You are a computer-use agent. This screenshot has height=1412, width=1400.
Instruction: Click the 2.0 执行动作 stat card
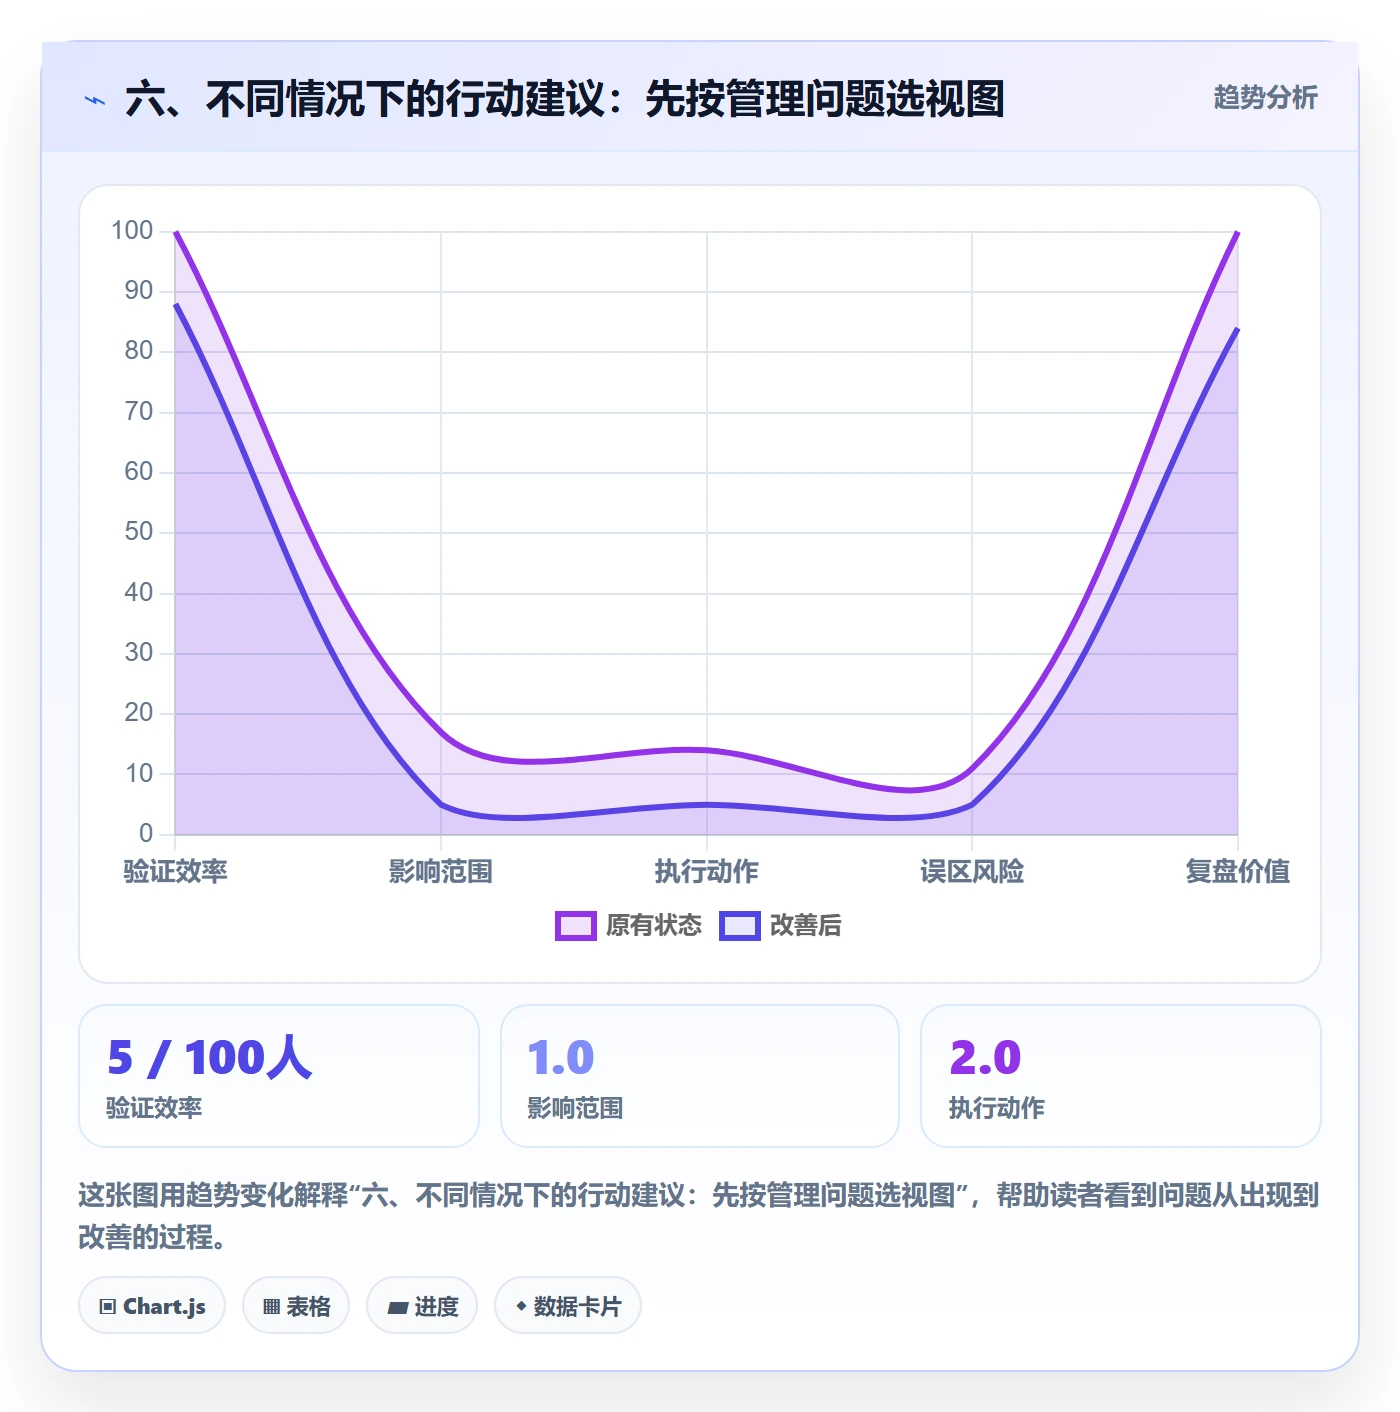[x=1121, y=1076]
